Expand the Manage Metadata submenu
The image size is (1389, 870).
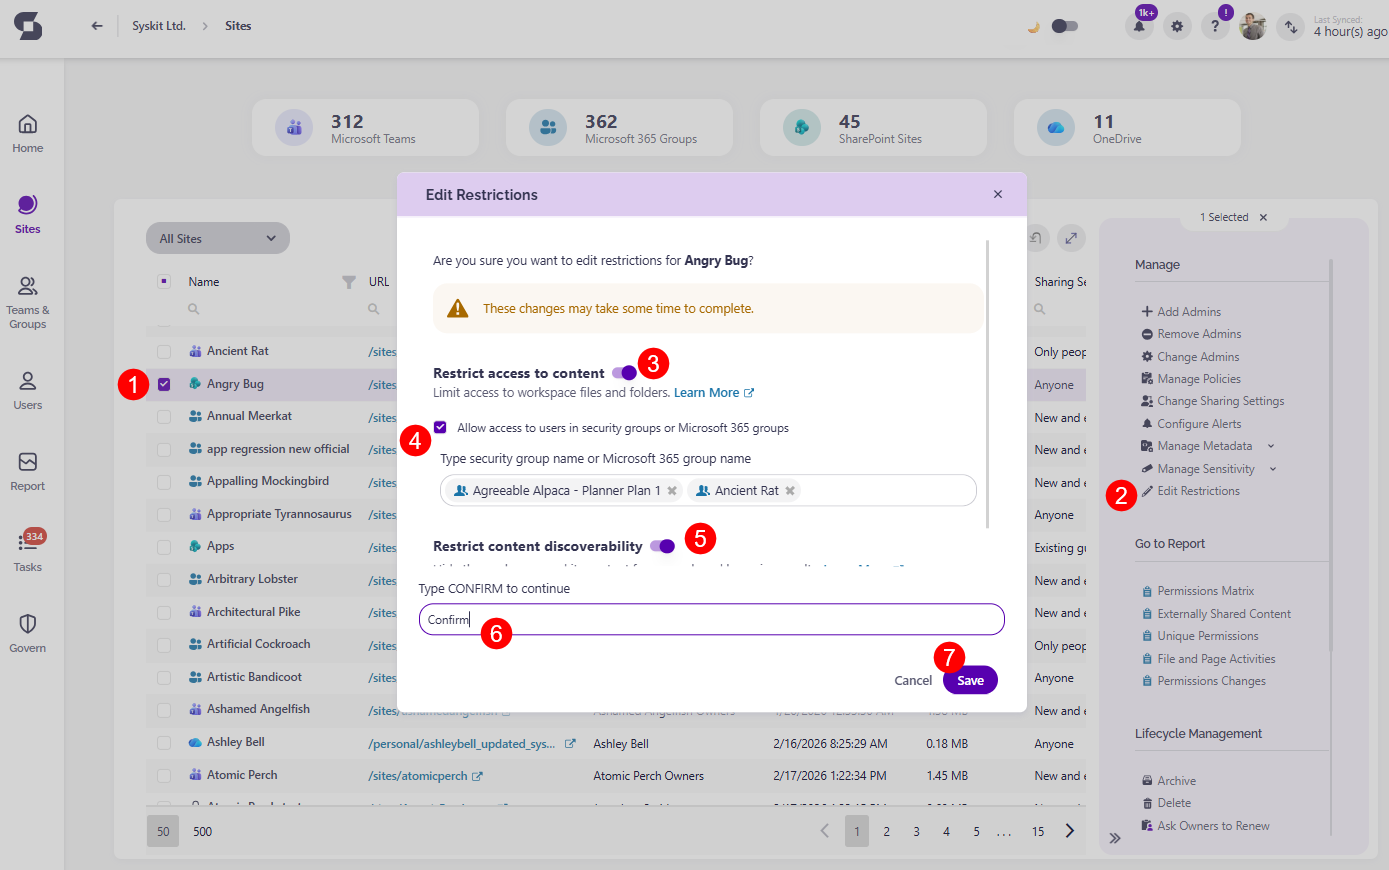click(x=1271, y=446)
